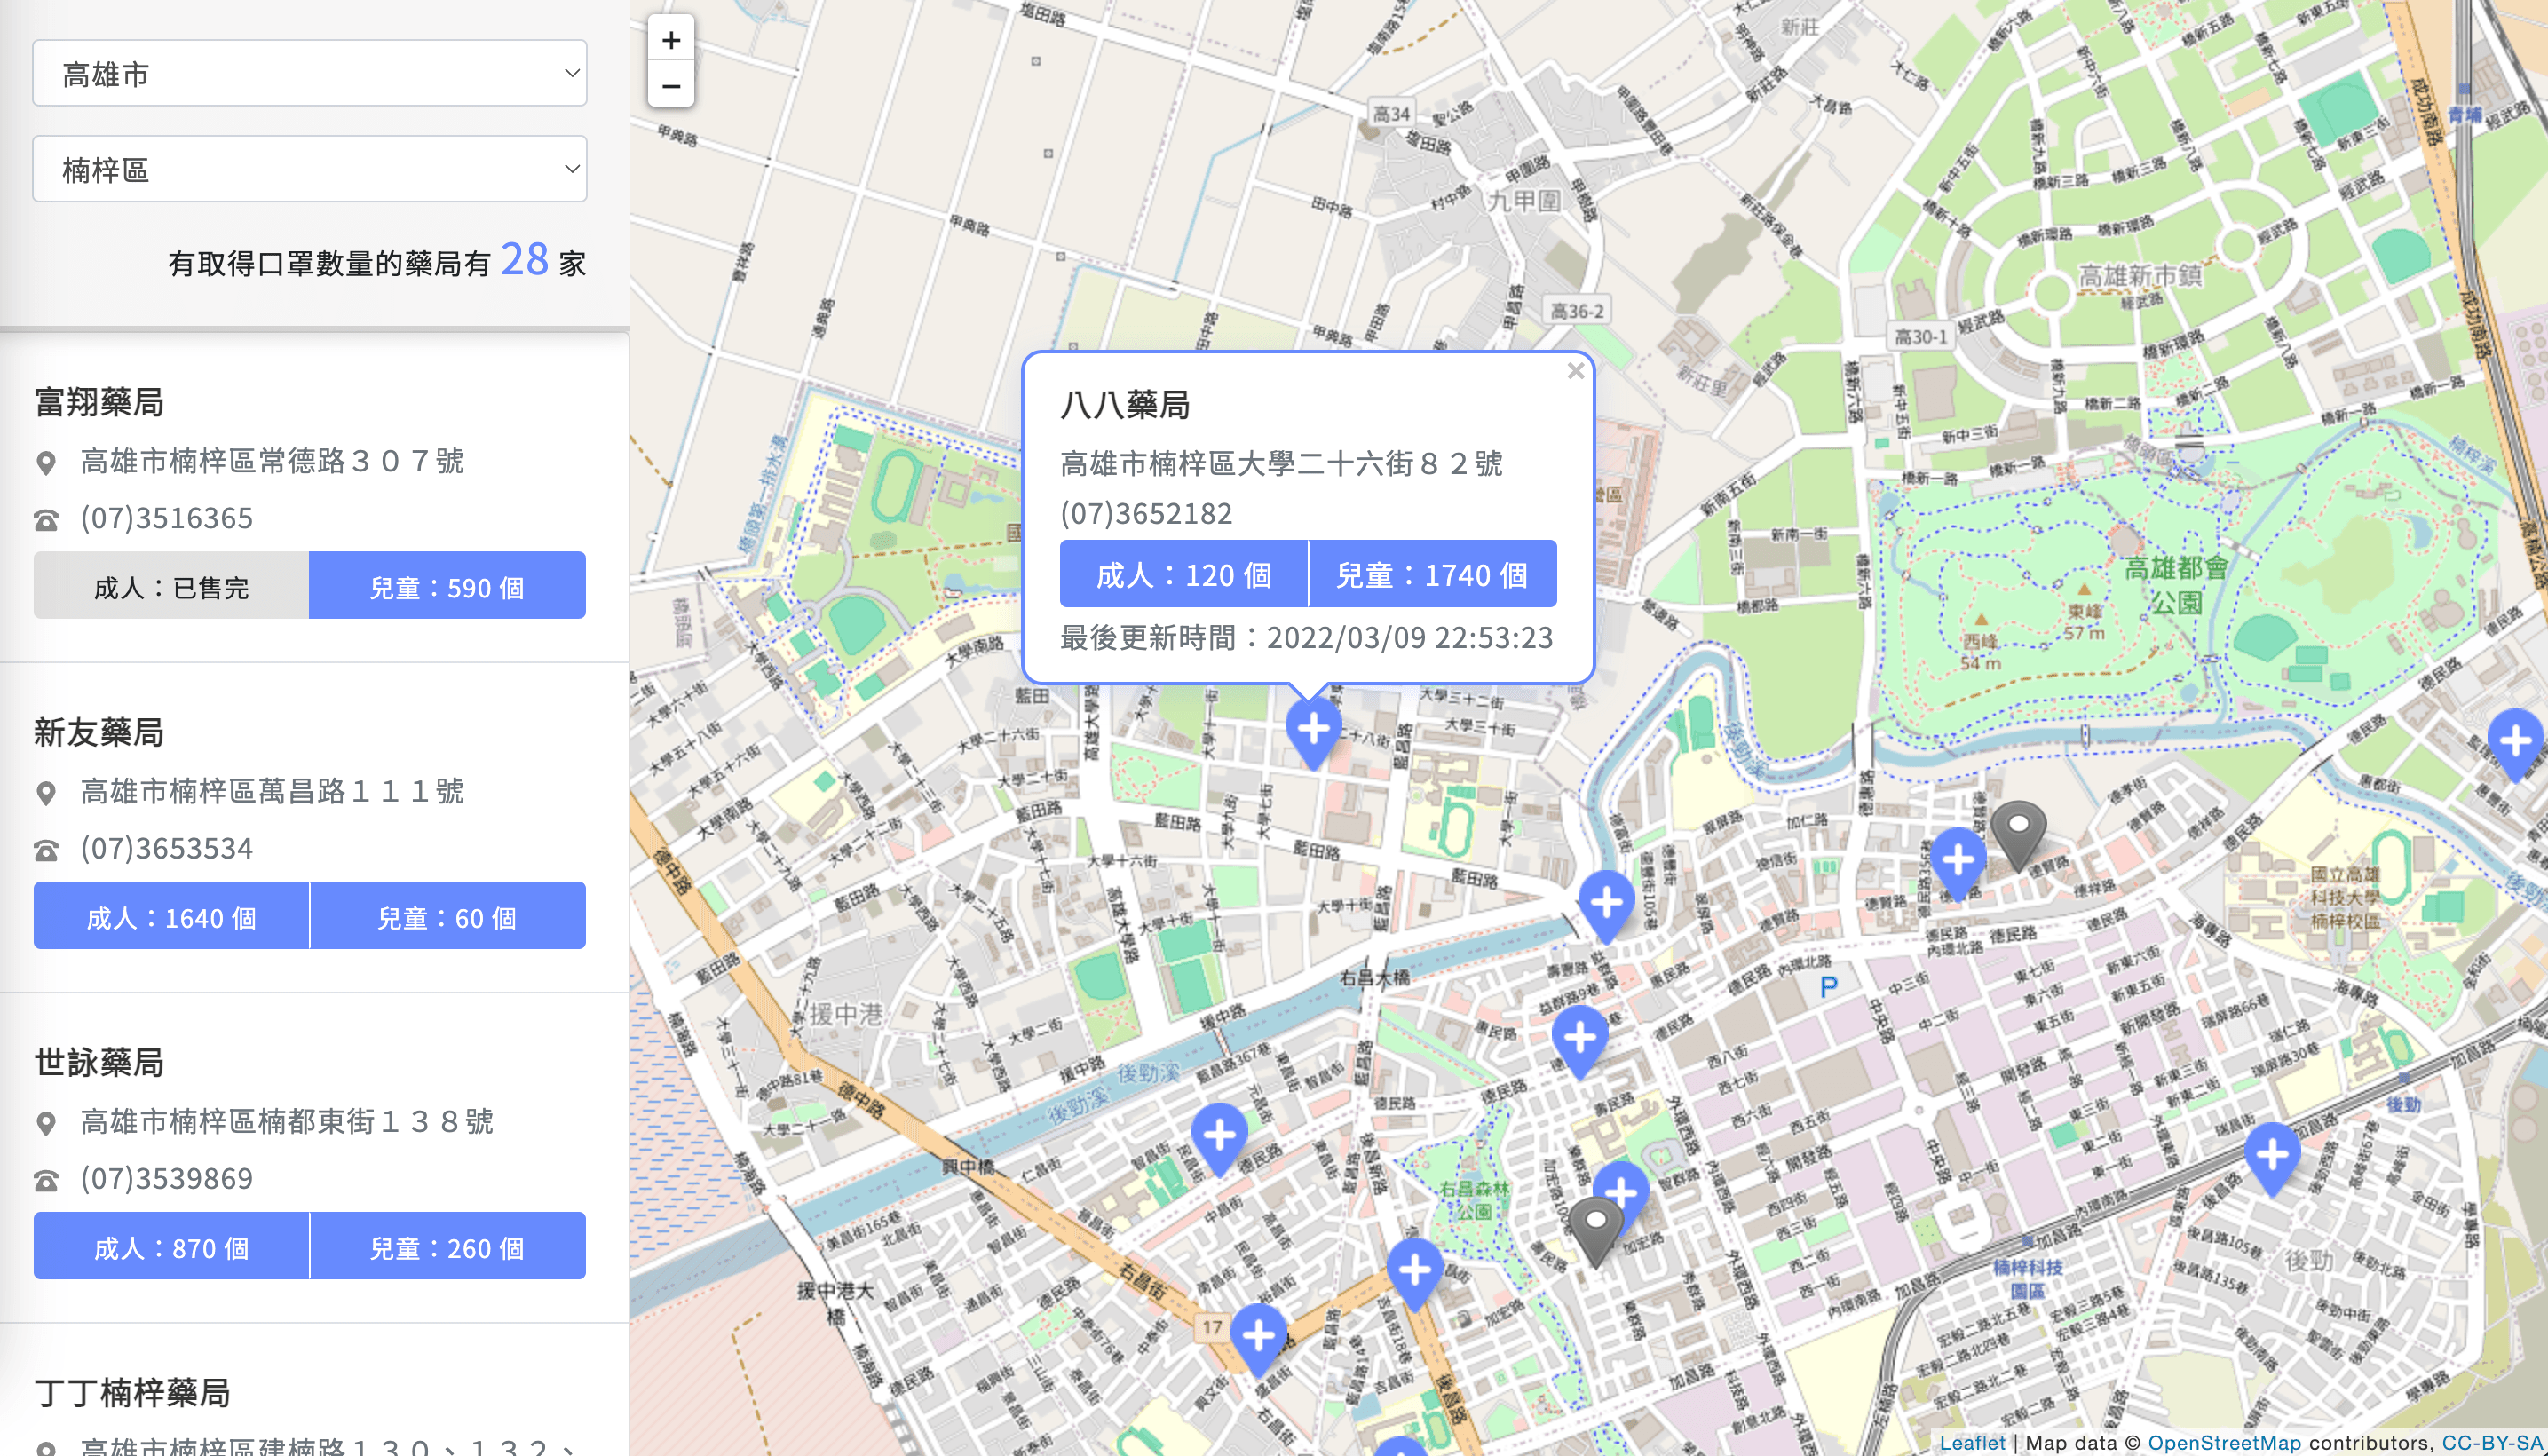Click popup adult masks 120 button
Viewport: 2548px width, 1456px height.
click(x=1184, y=574)
